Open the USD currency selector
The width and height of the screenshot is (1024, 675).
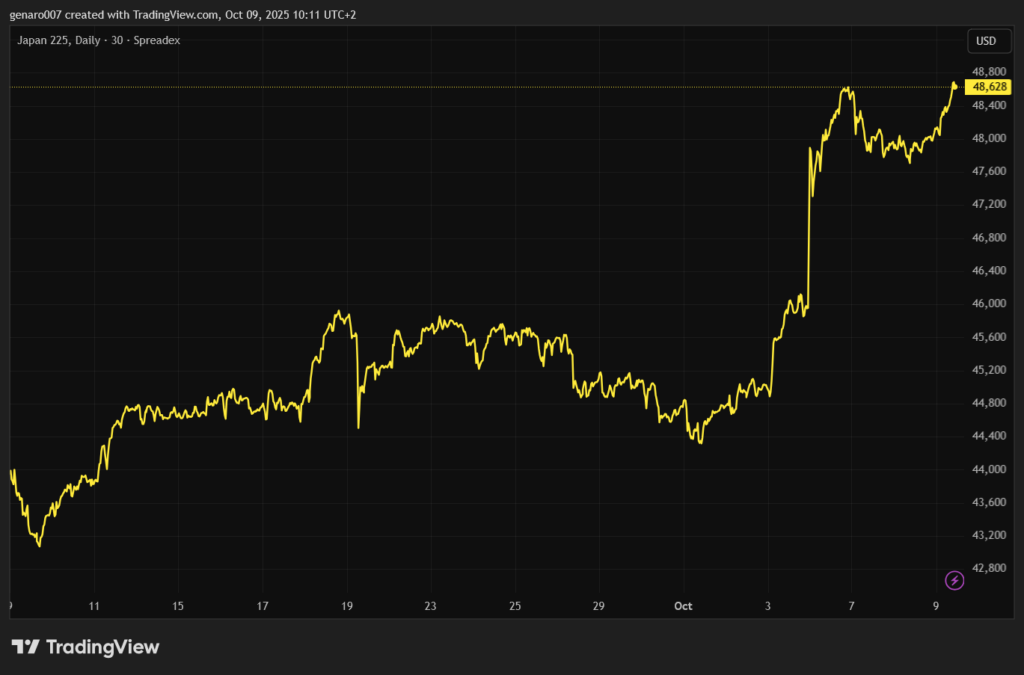[985, 41]
